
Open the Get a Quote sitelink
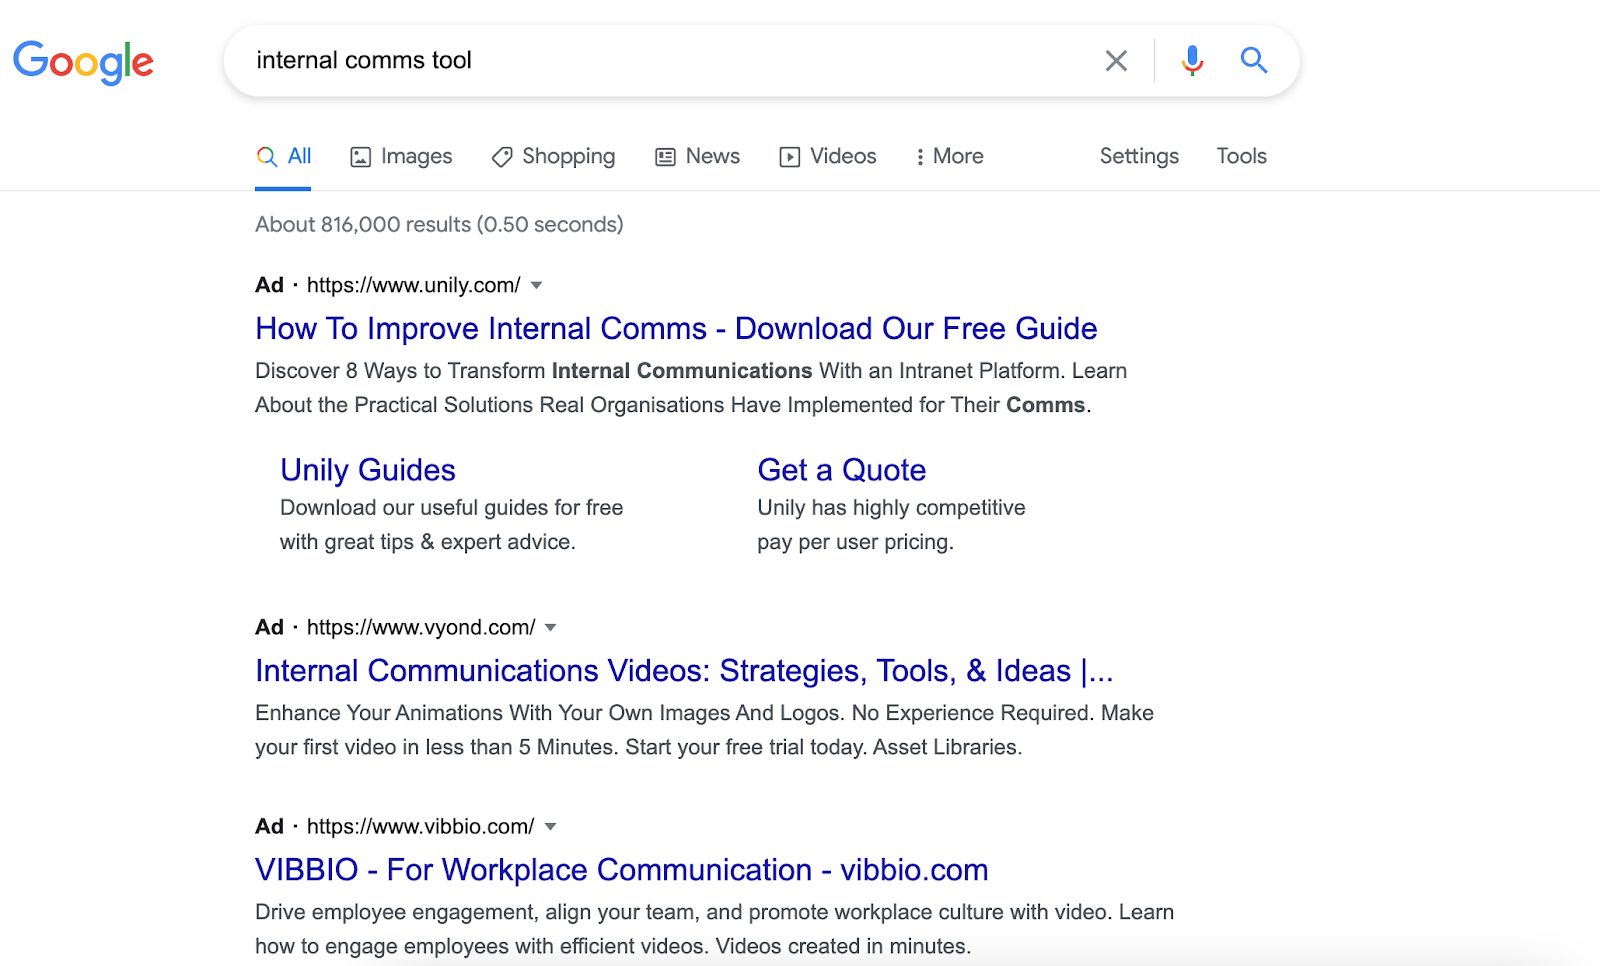pos(842,470)
